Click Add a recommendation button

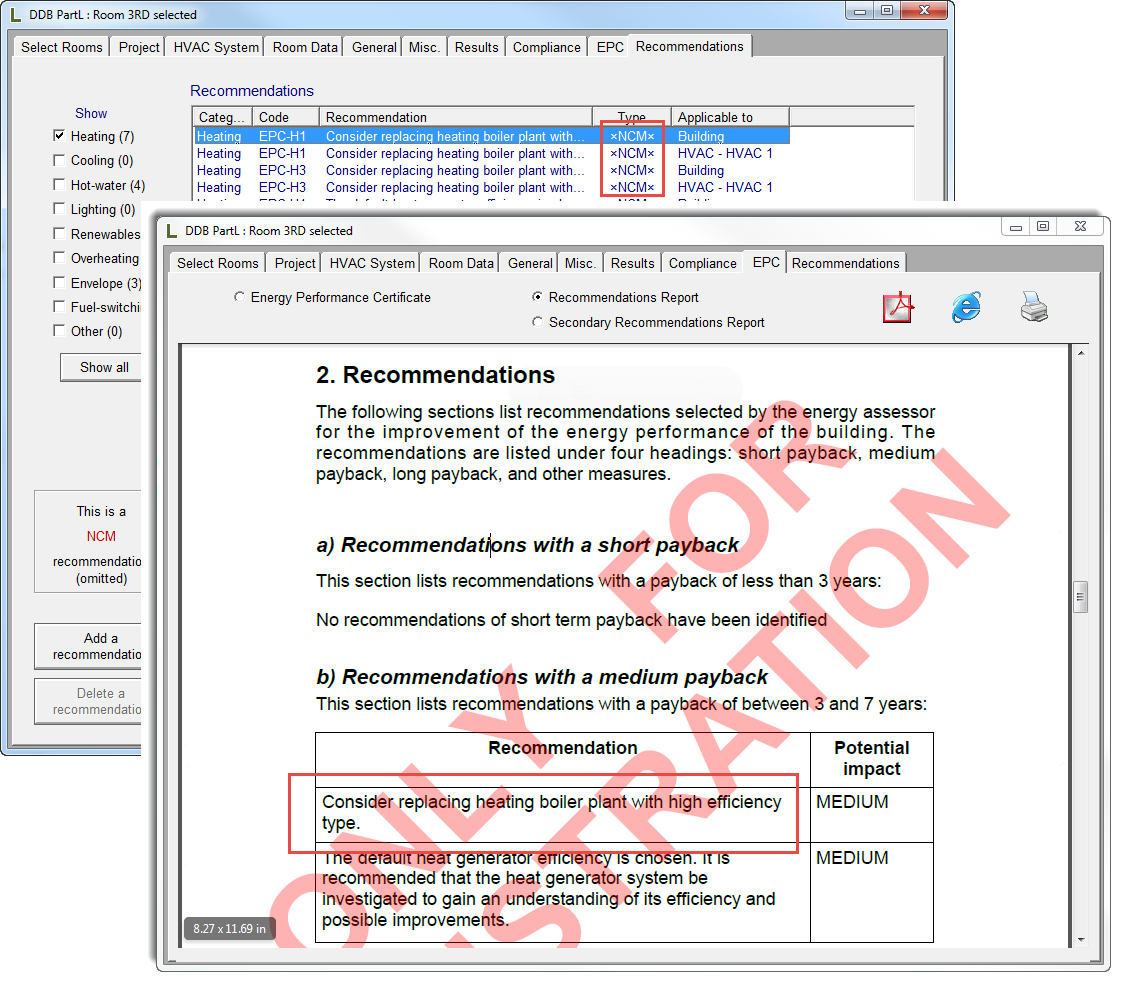(x=90, y=646)
